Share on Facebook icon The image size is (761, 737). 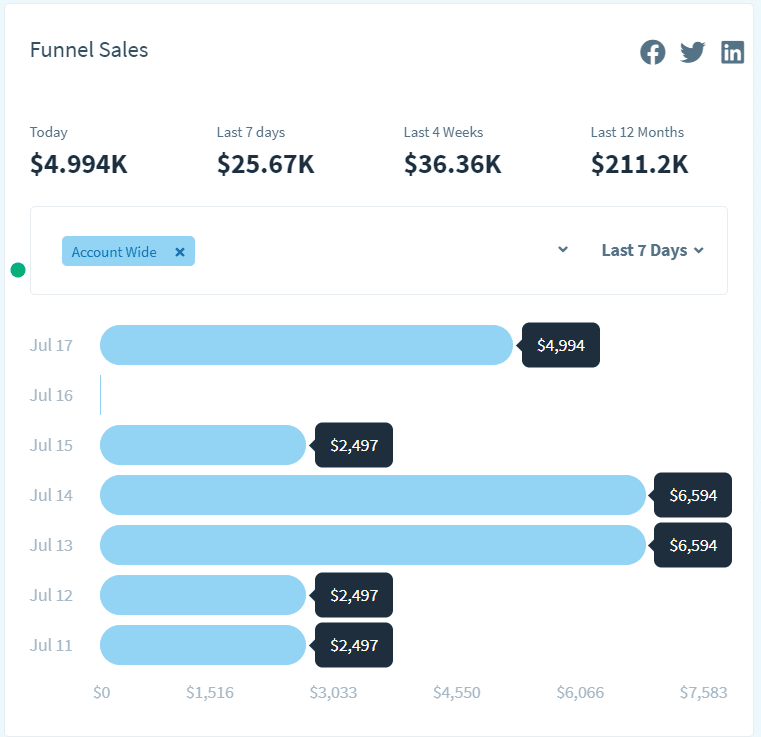[653, 52]
